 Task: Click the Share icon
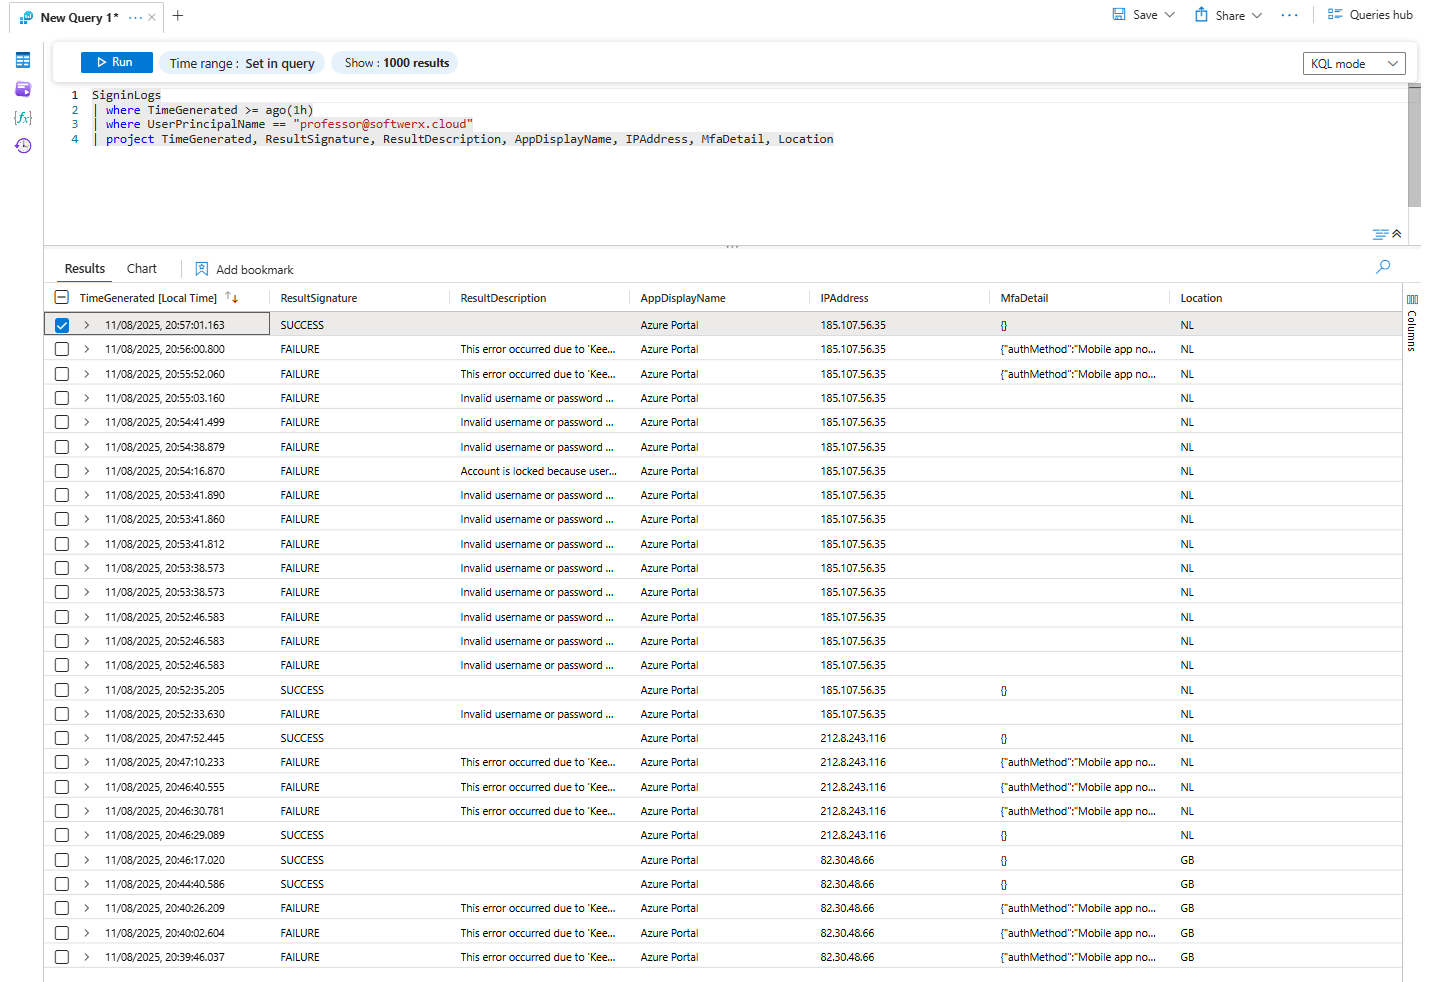tap(1201, 15)
